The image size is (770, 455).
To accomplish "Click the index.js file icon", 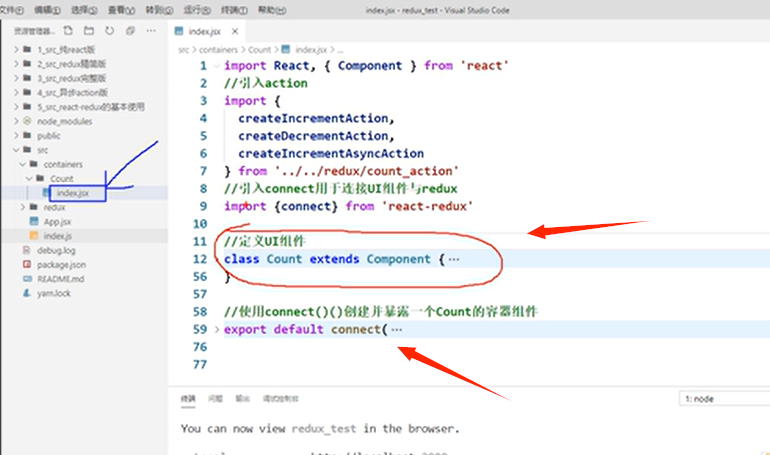I will (x=34, y=236).
